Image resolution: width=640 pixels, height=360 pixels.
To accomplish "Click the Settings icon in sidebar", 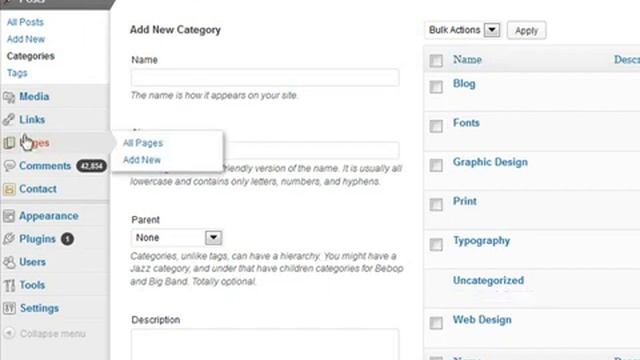I will [x=9, y=308].
